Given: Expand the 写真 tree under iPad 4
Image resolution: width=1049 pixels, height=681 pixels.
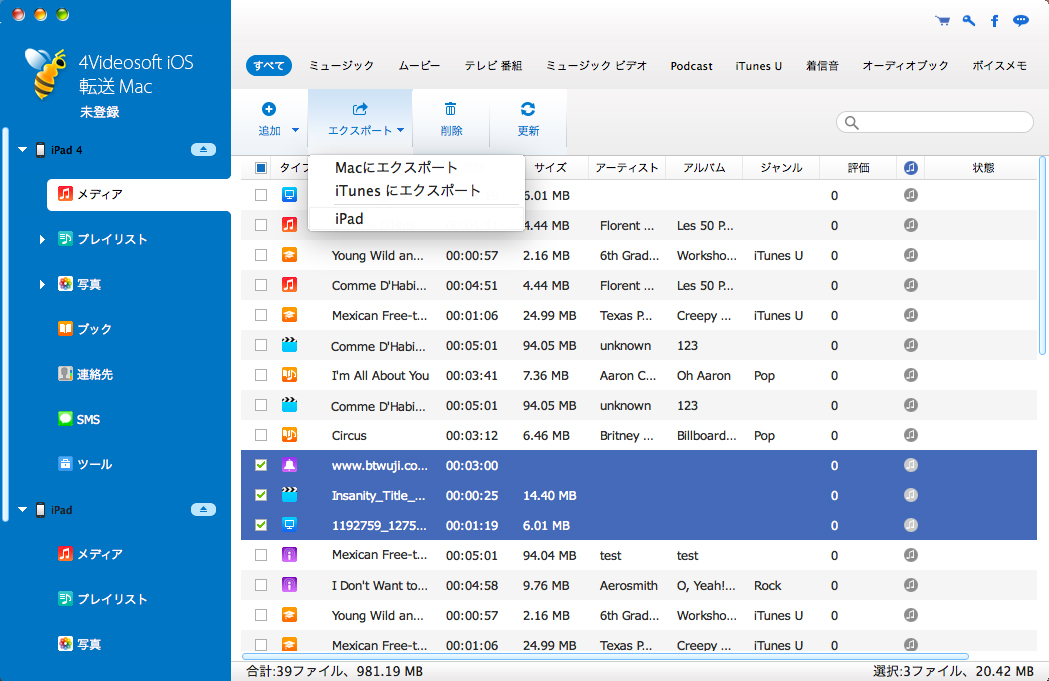Looking at the screenshot, I should click(42, 284).
